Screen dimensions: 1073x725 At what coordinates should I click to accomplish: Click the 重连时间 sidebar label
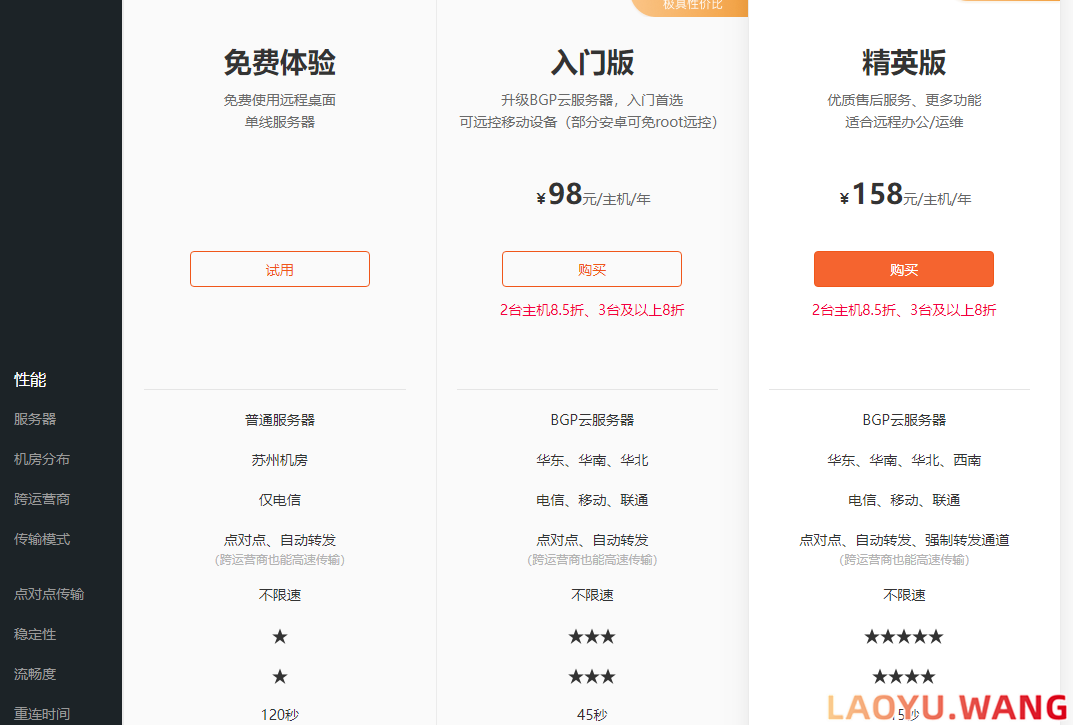tap(42, 714)
